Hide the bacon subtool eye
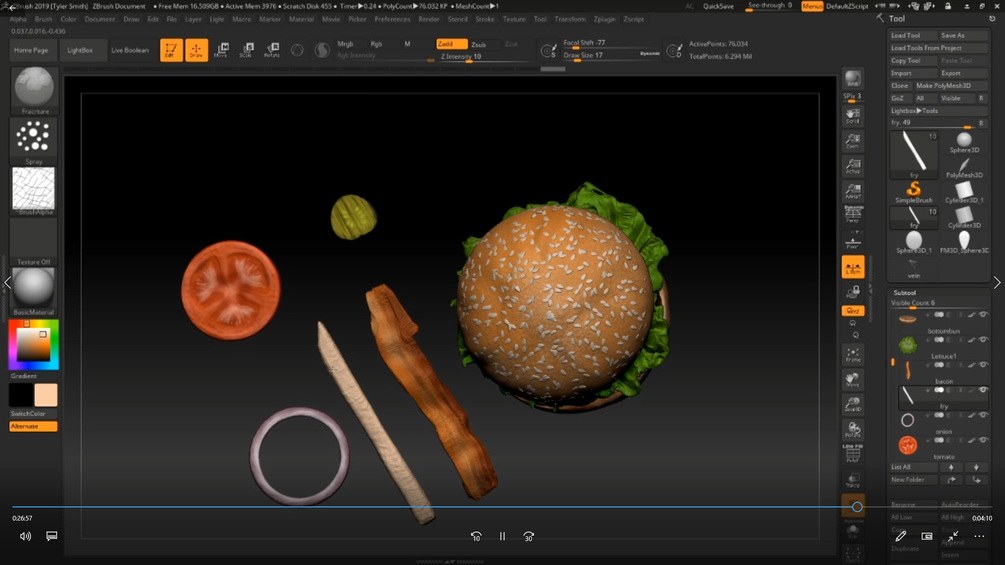 tap(983, 364)
